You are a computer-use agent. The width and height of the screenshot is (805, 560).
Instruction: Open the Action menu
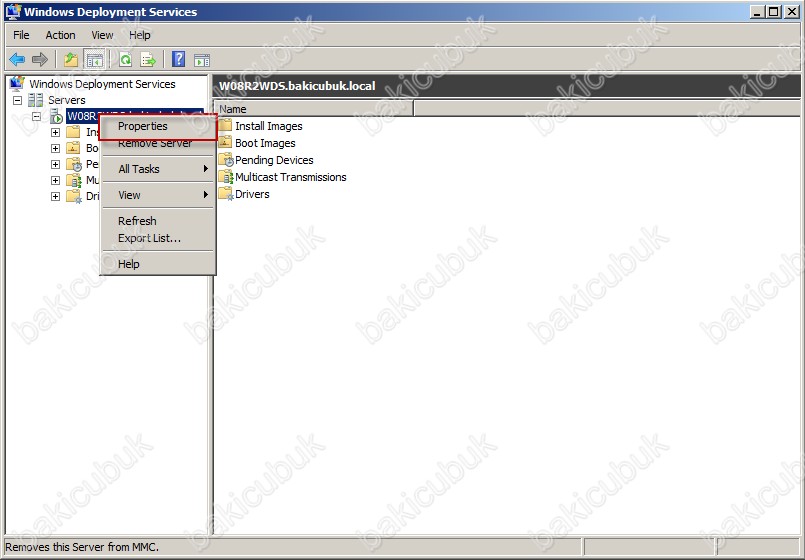tap(60, 35)
